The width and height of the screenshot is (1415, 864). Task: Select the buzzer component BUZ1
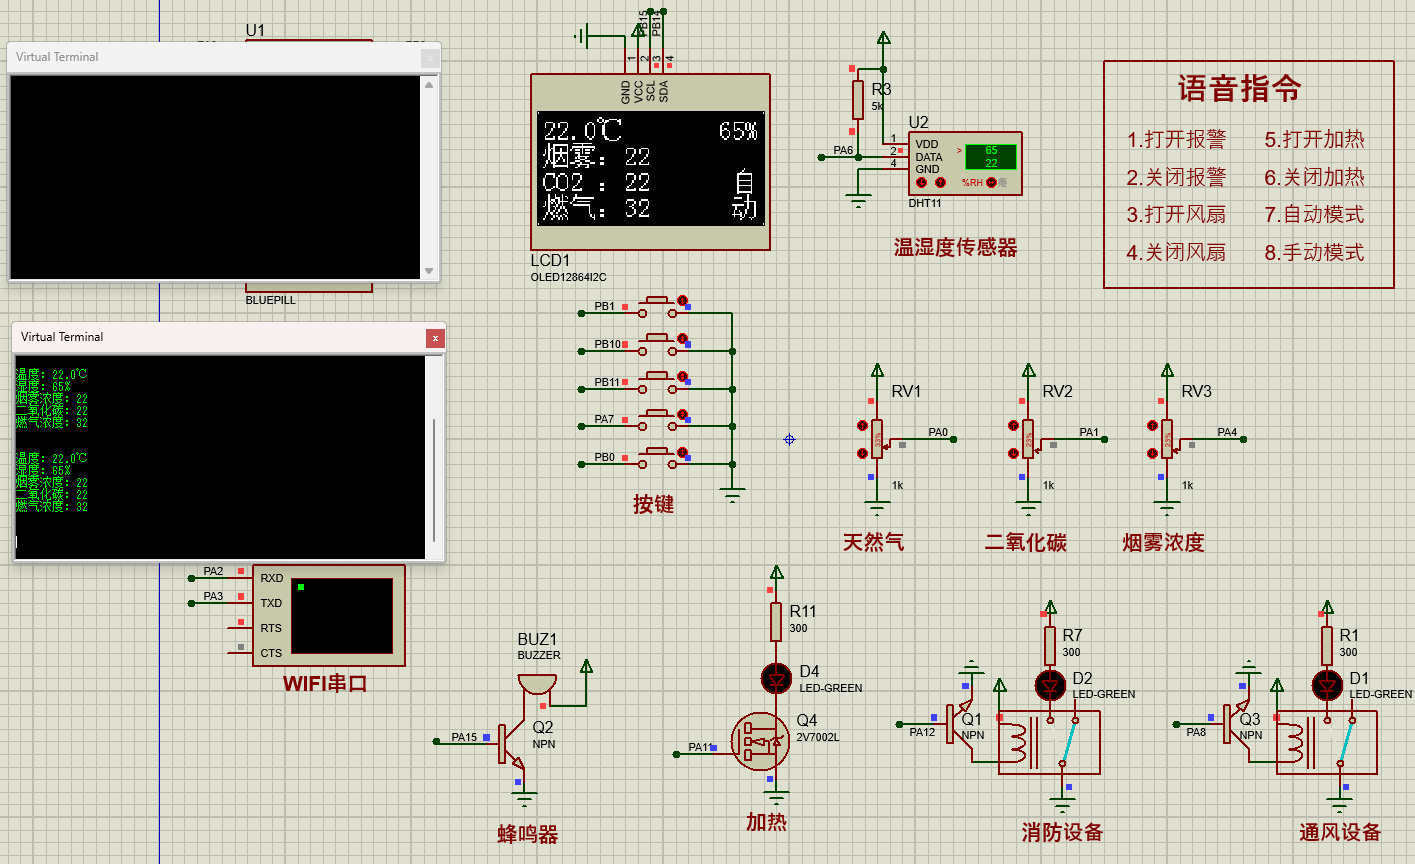(x=535, y=685)
